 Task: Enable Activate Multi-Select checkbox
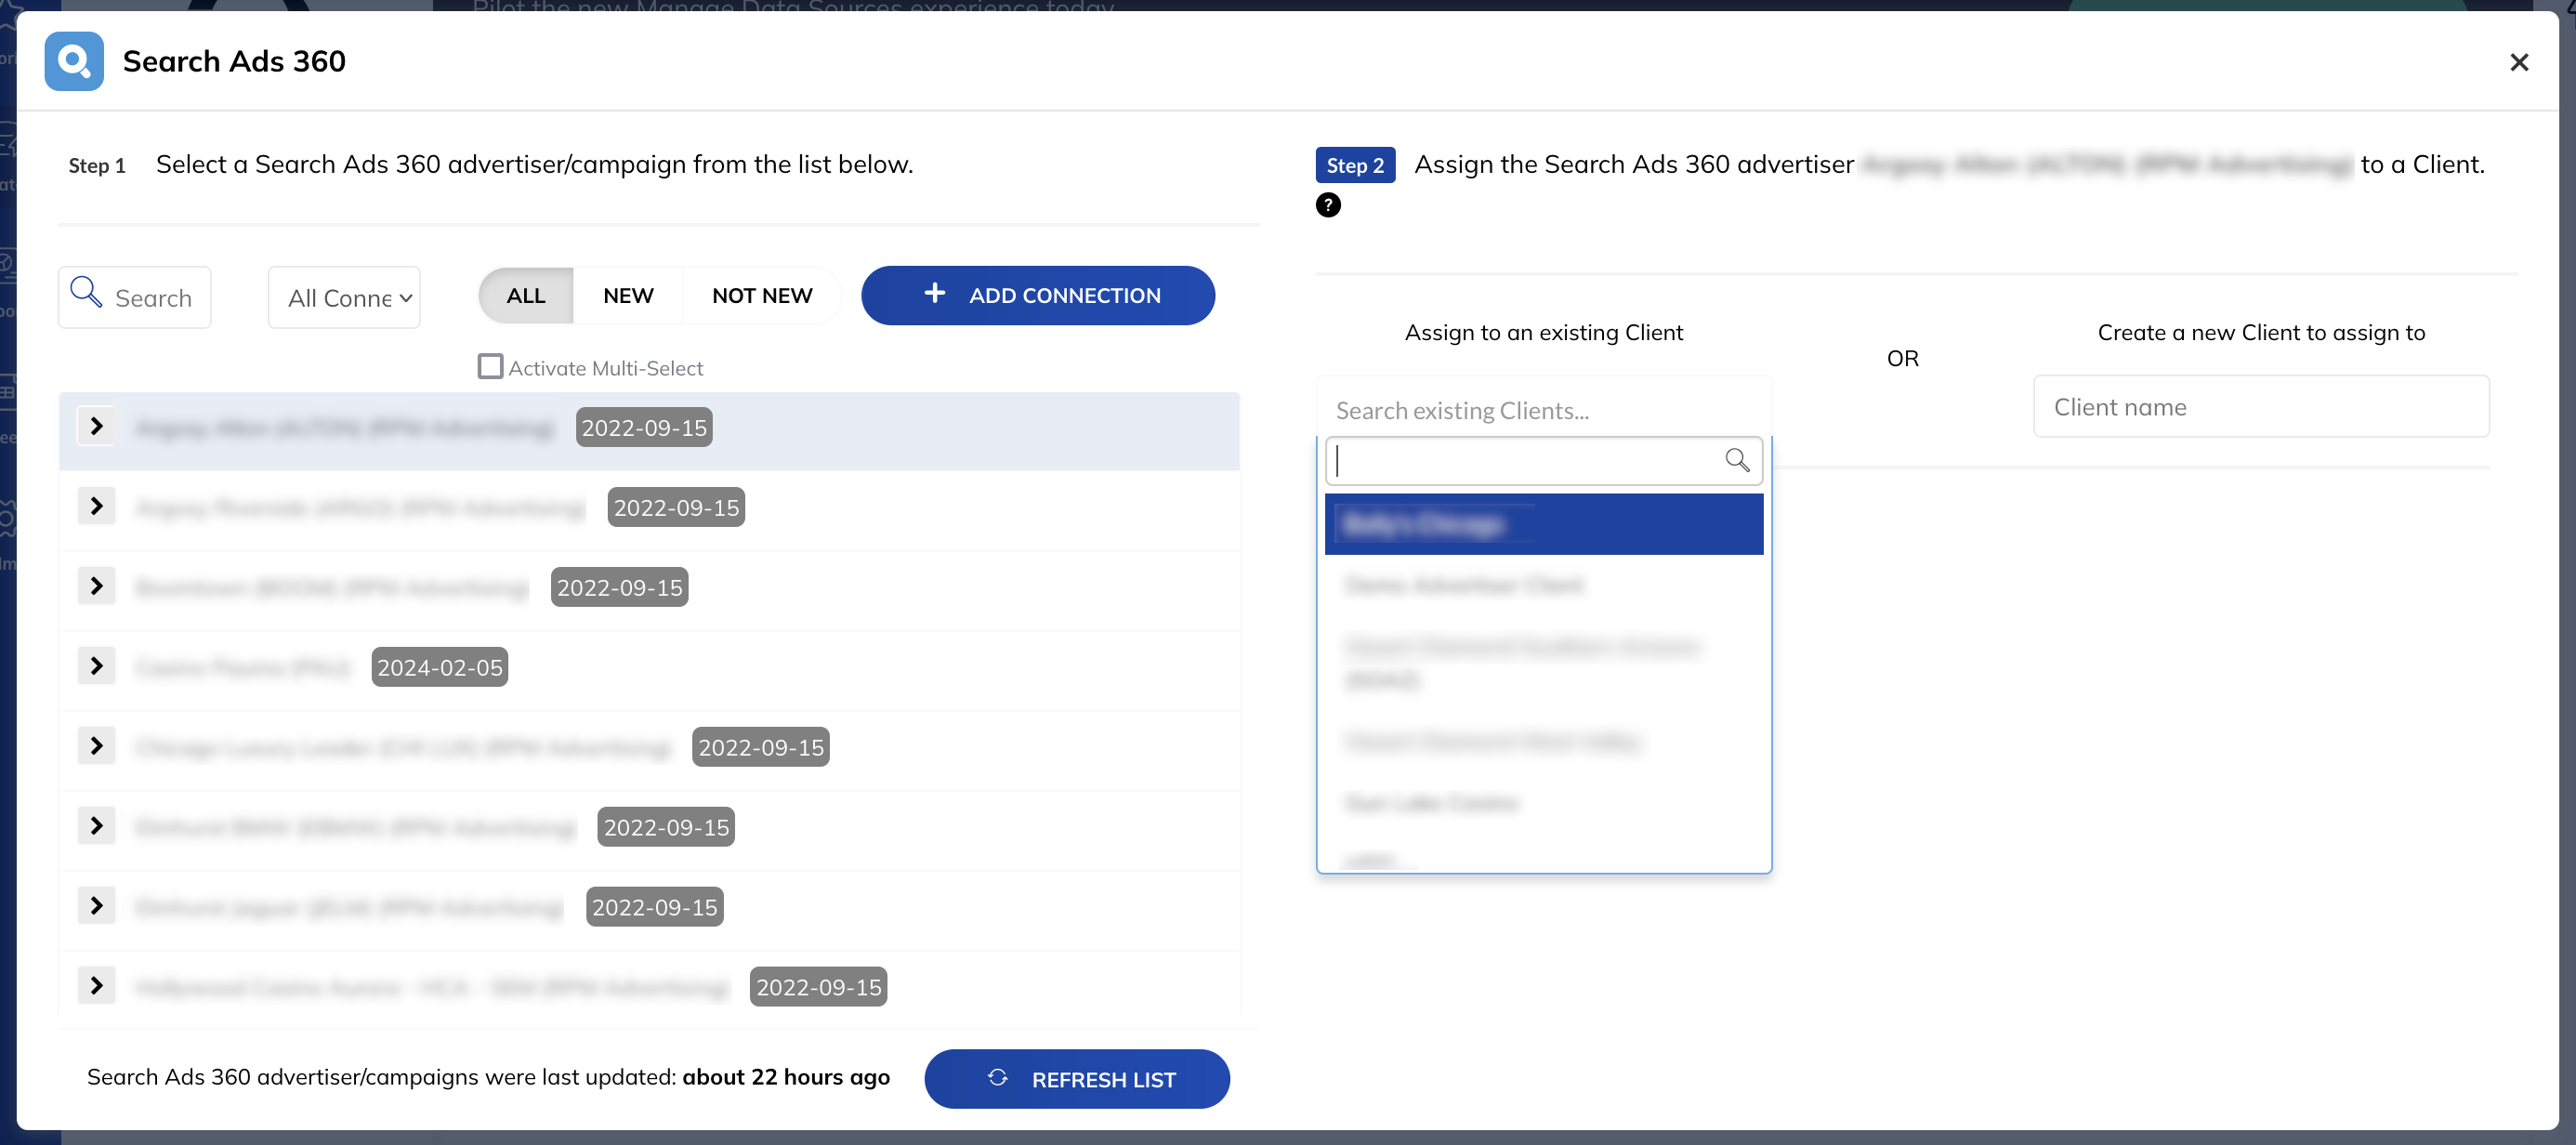[x=490, y=367]
